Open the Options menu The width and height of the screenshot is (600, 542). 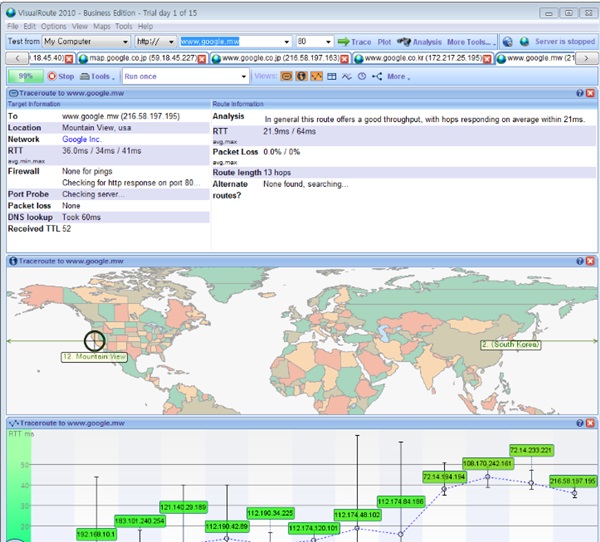point(54,26)
